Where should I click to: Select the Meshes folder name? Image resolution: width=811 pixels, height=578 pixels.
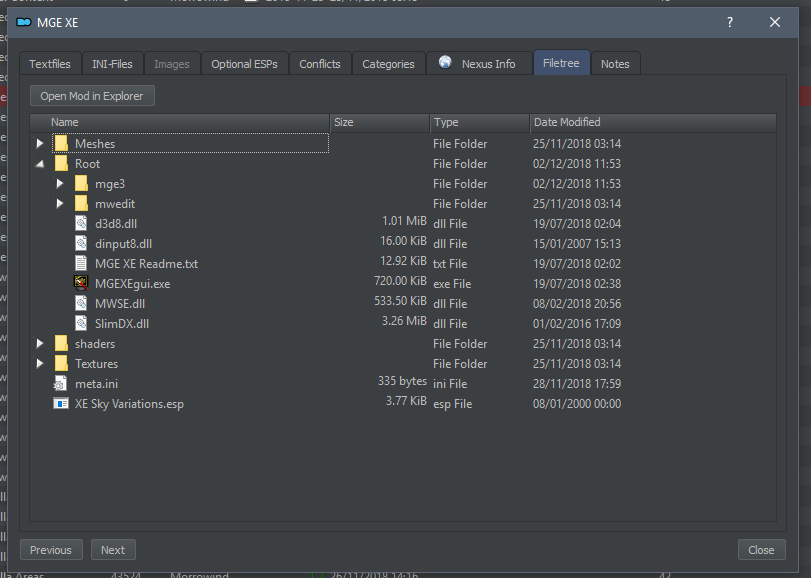(95, 144)
